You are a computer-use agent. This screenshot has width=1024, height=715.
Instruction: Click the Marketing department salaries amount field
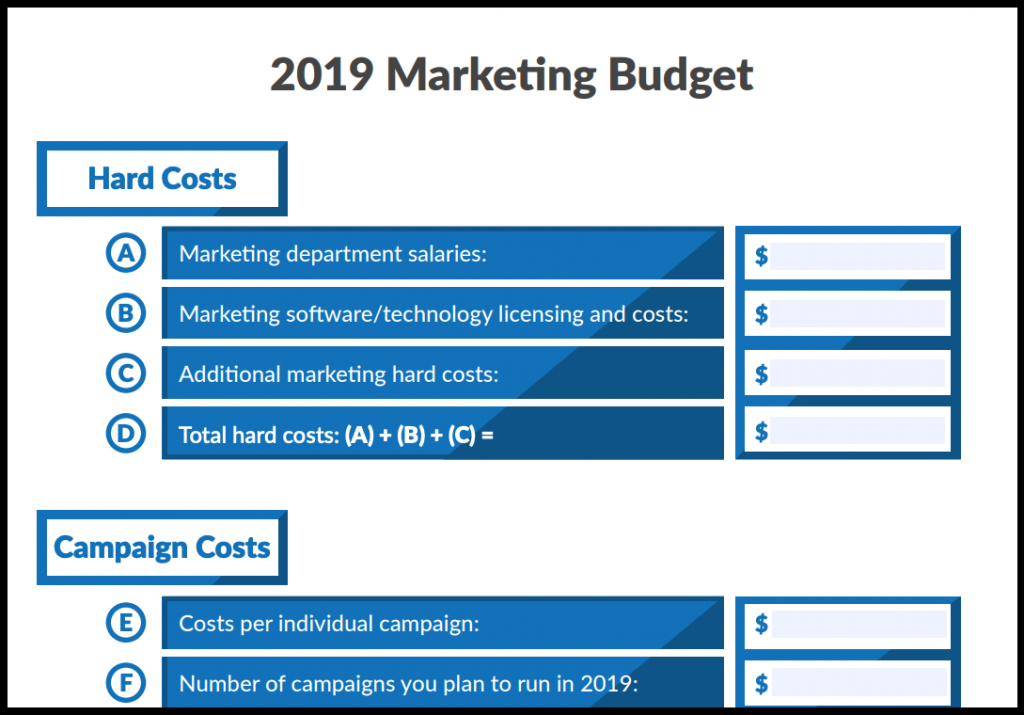point(857,256)
